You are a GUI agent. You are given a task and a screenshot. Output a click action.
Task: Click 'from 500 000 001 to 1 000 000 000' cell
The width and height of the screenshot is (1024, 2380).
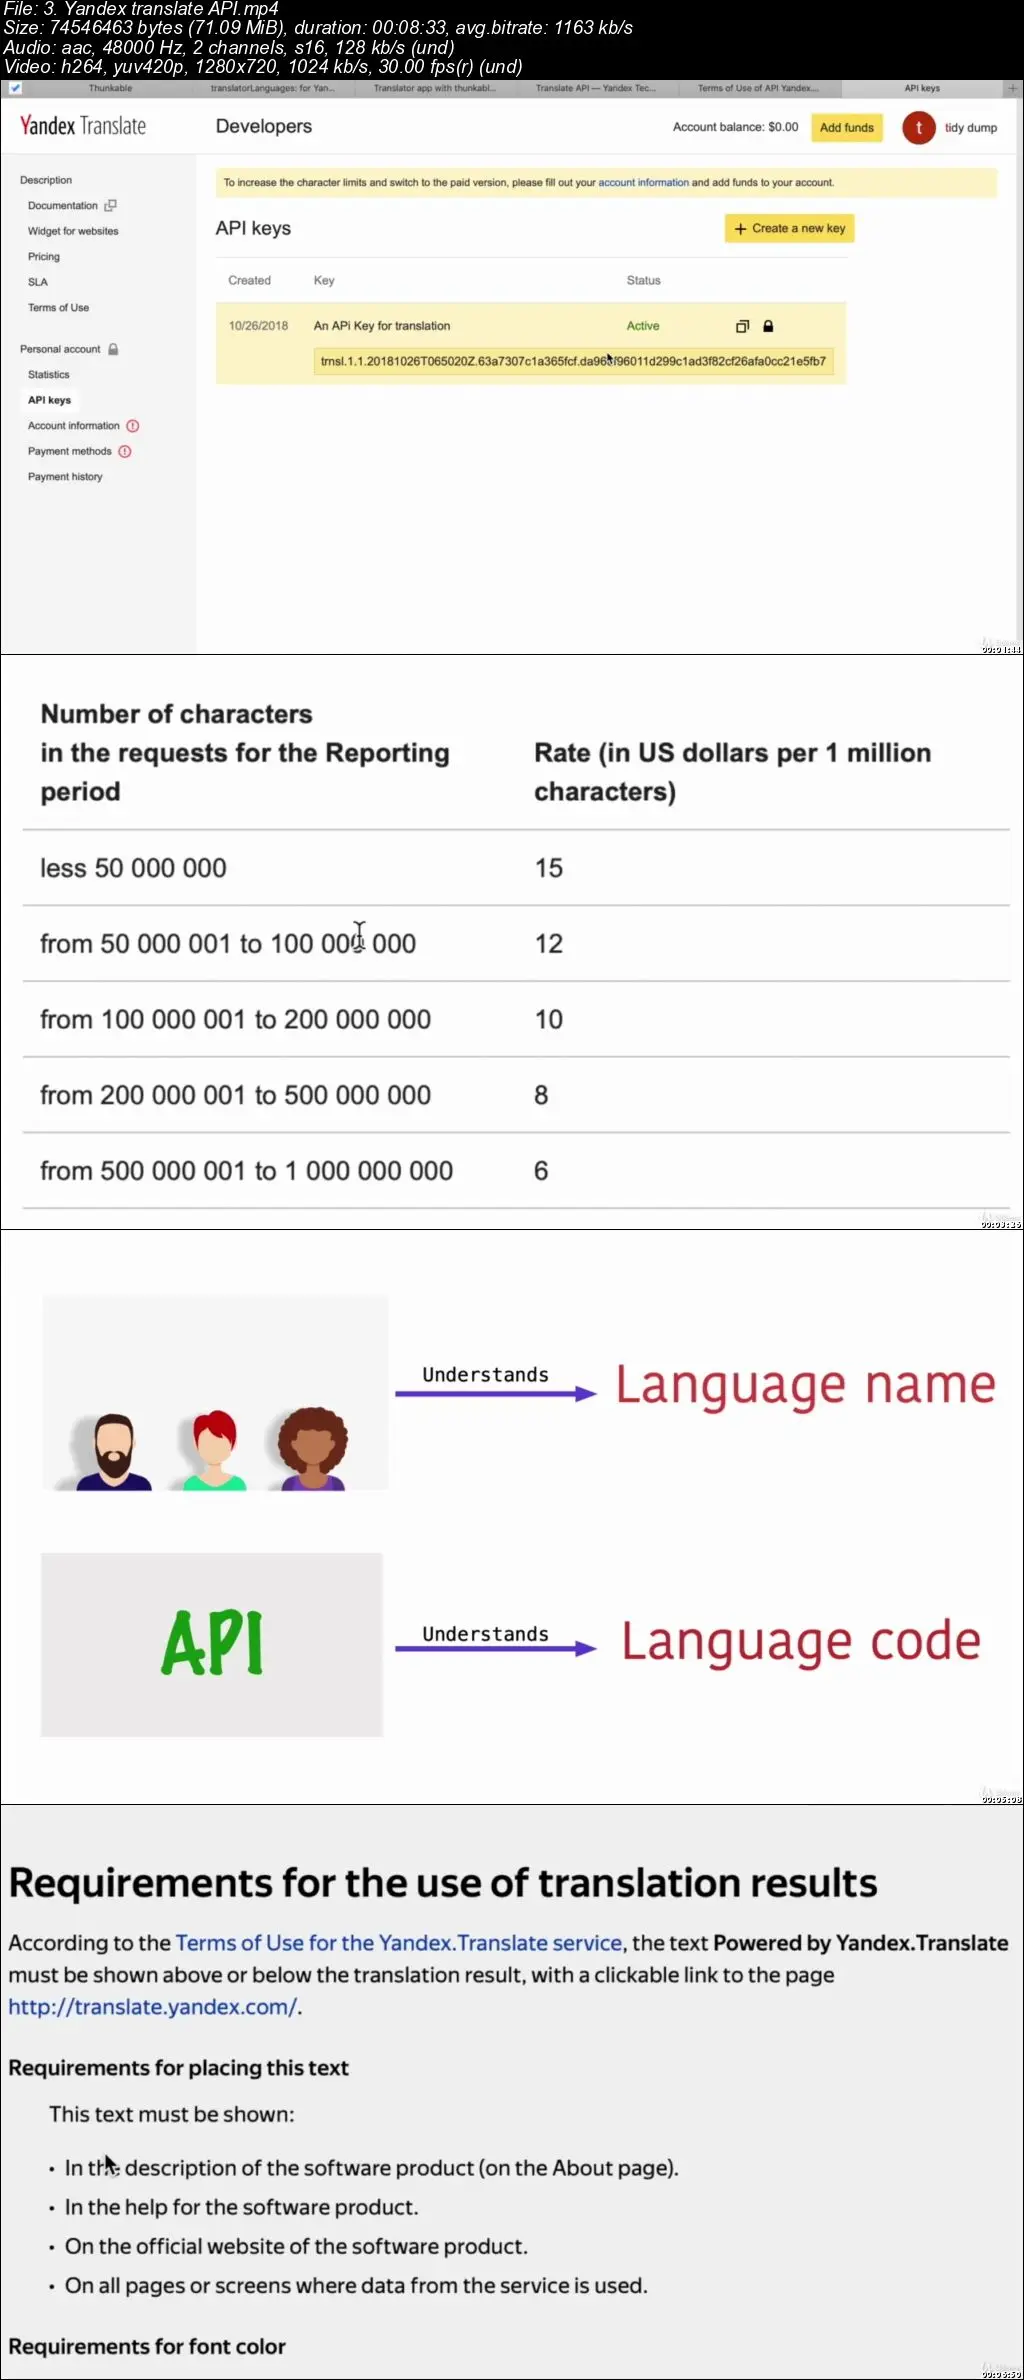246,1171
